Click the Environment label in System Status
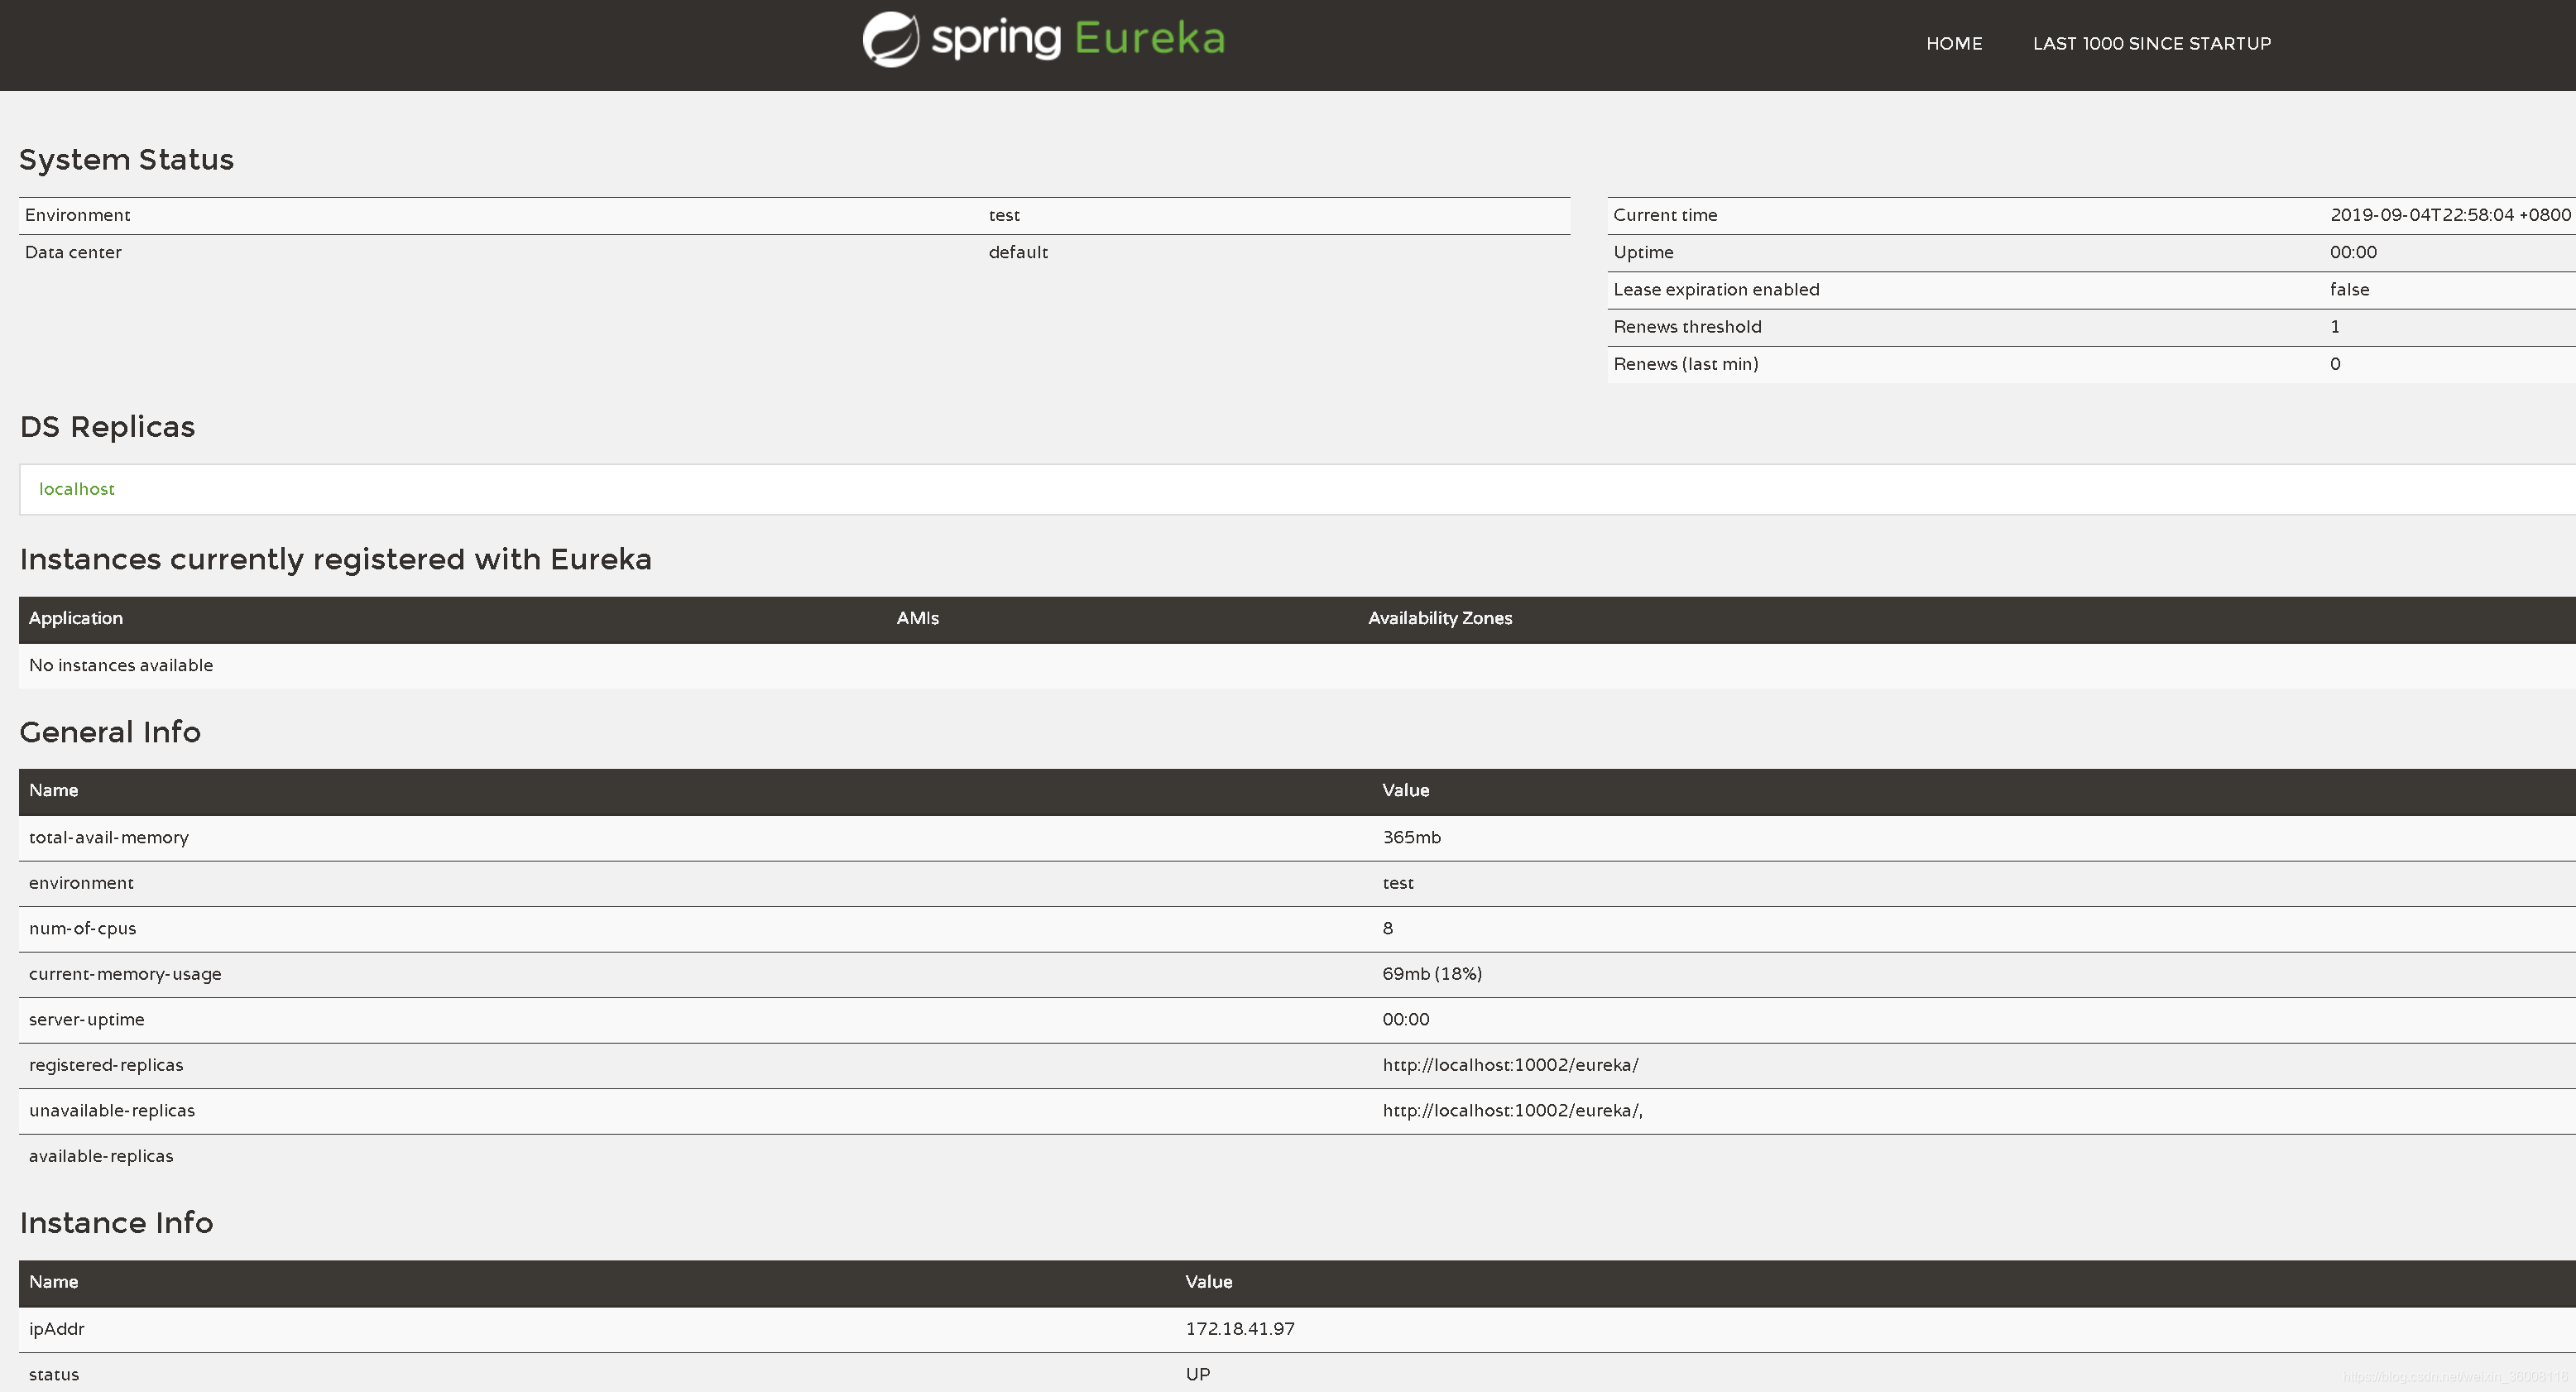 77,215
